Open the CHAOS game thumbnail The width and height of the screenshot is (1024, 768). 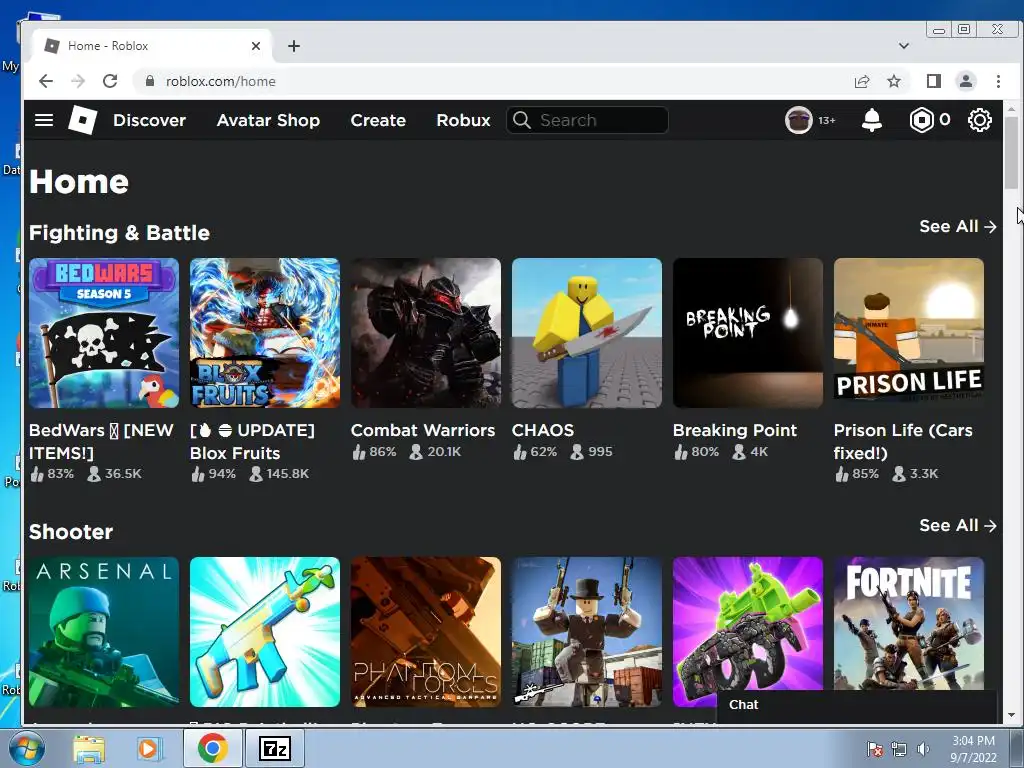[x=586, y=333]
